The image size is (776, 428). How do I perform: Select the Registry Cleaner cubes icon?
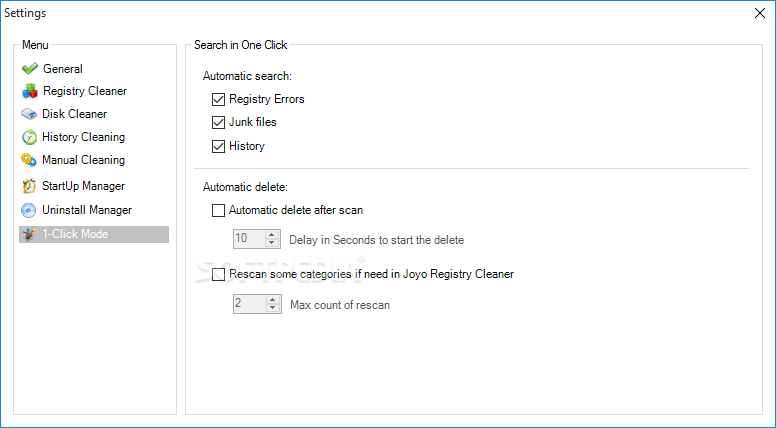click(x=30, y=91)
